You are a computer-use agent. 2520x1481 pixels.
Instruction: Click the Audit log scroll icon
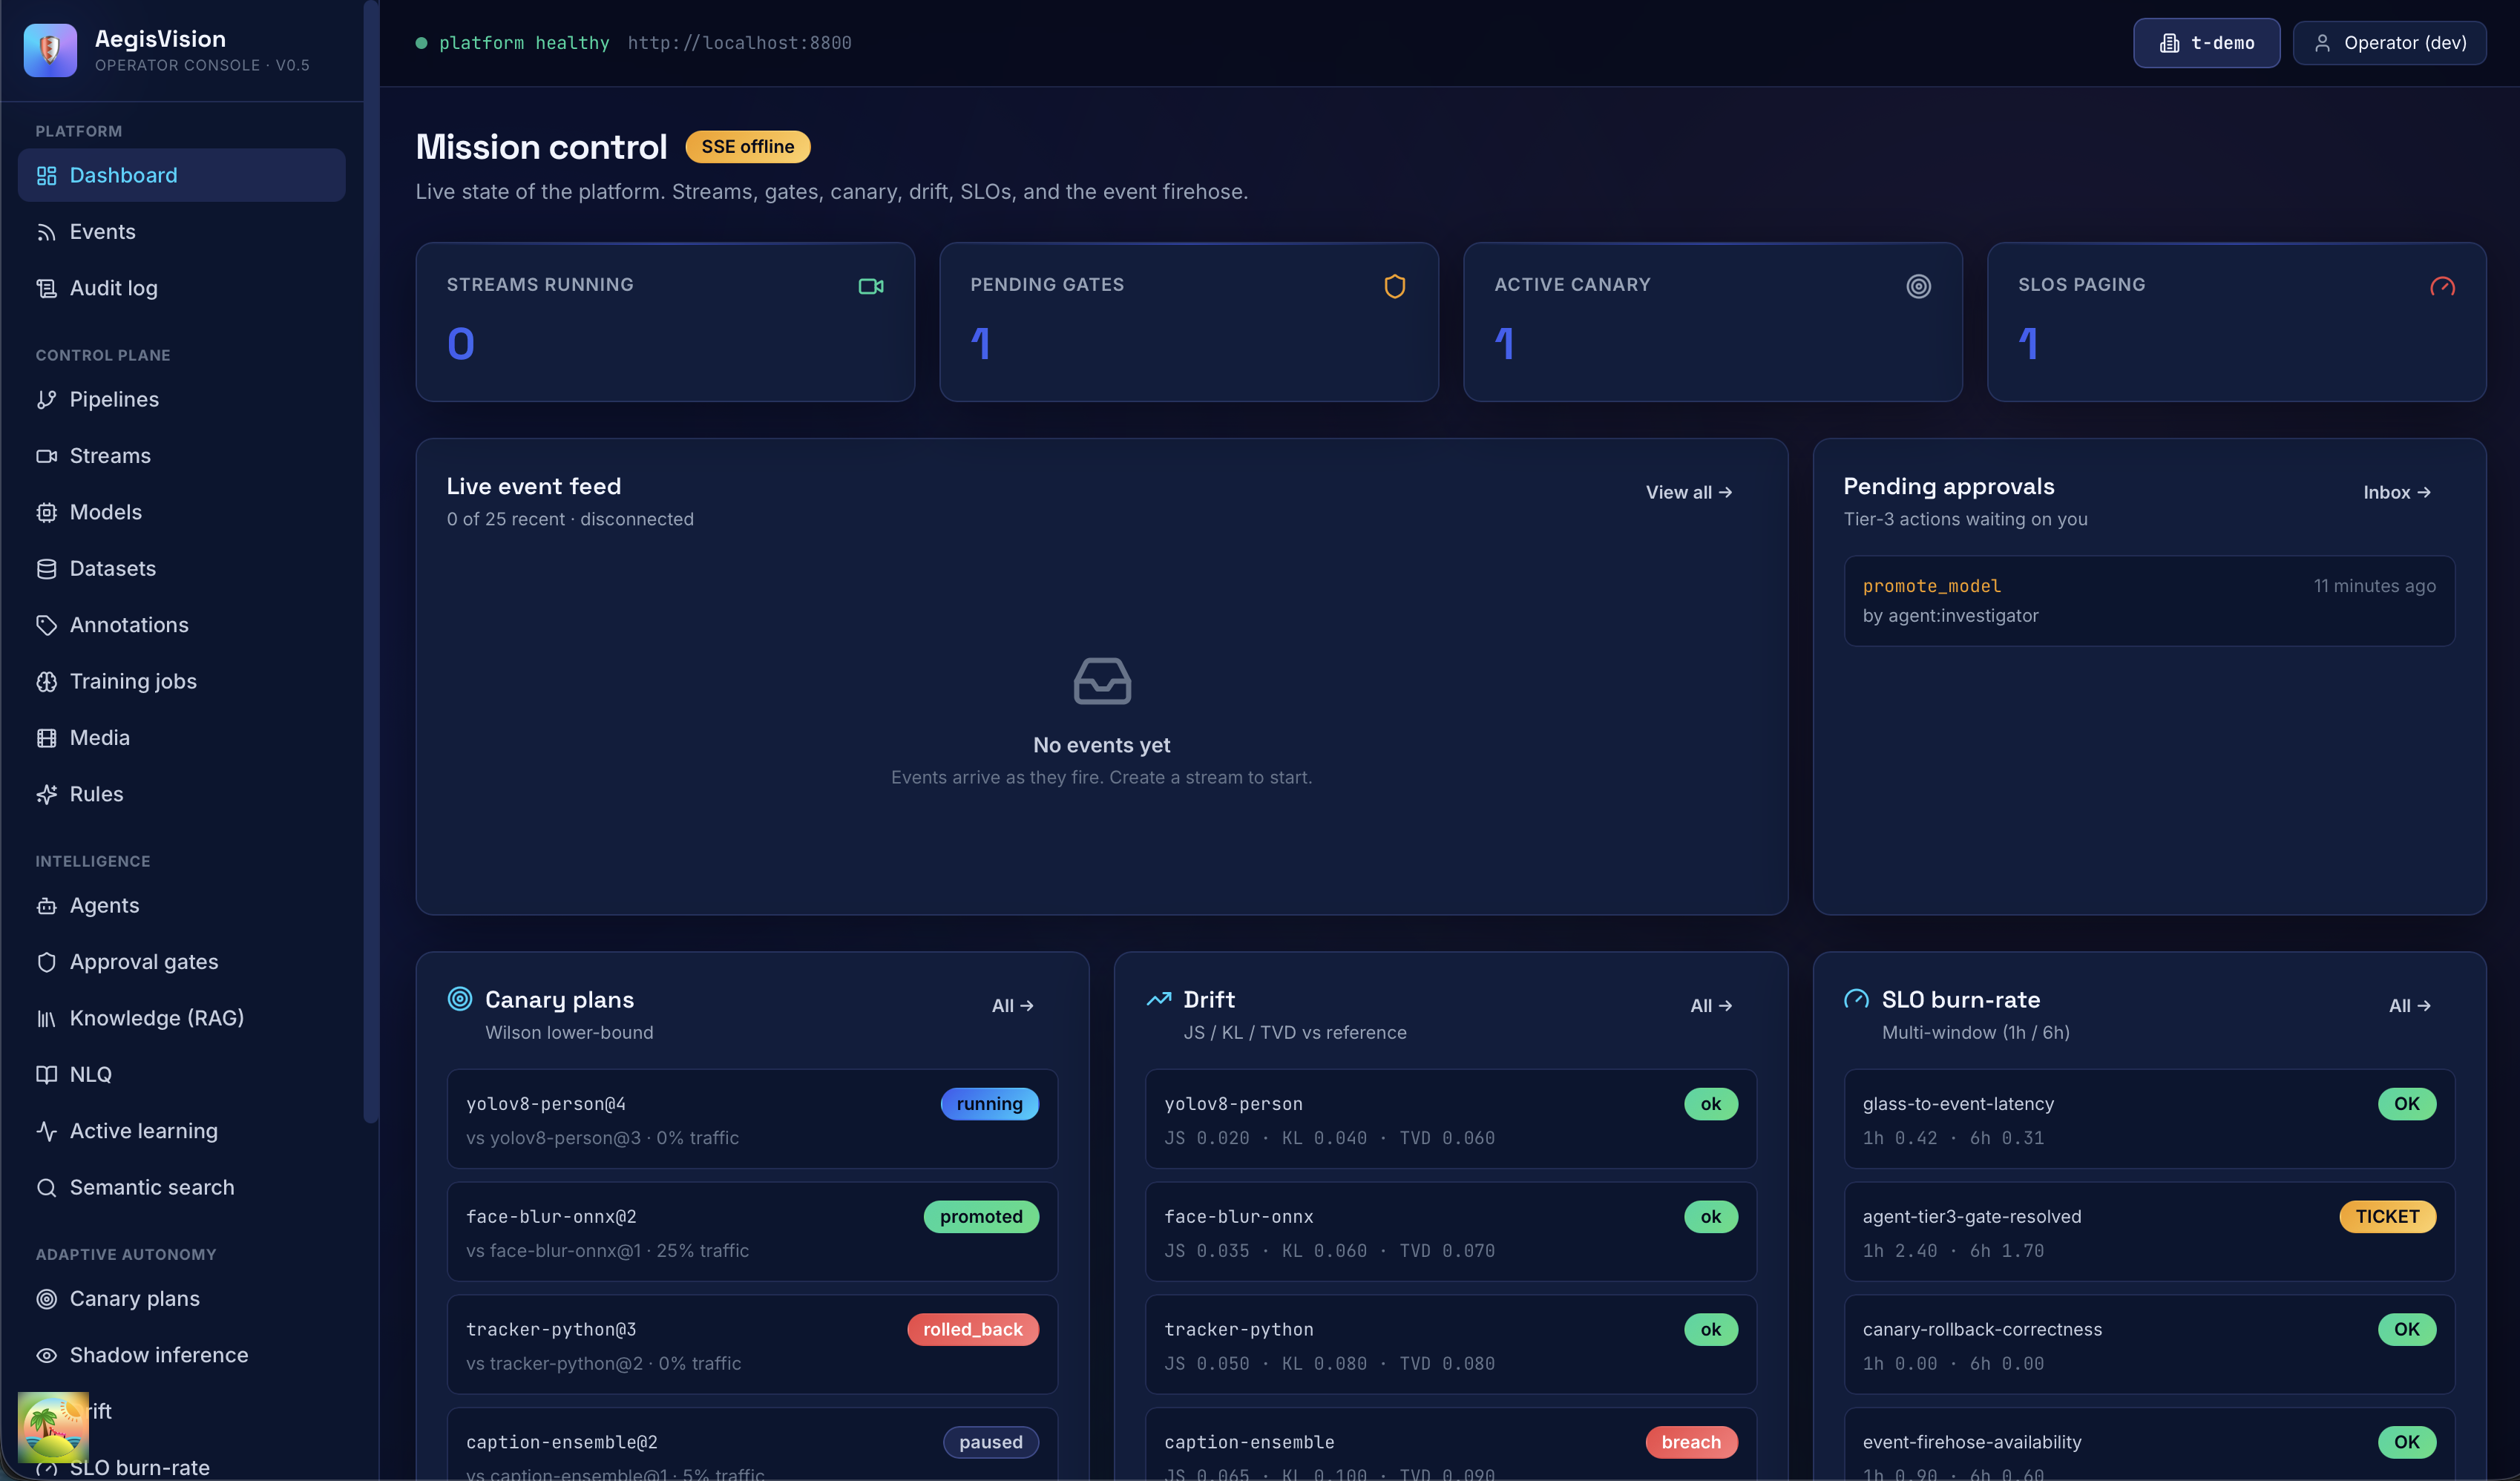tap(46, 288)
